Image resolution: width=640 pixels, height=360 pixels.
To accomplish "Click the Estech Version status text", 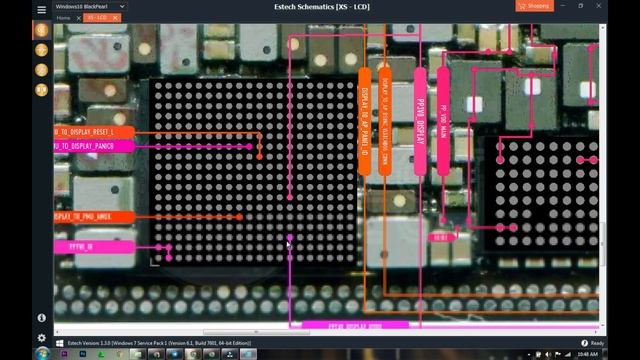I will (159, 343).
